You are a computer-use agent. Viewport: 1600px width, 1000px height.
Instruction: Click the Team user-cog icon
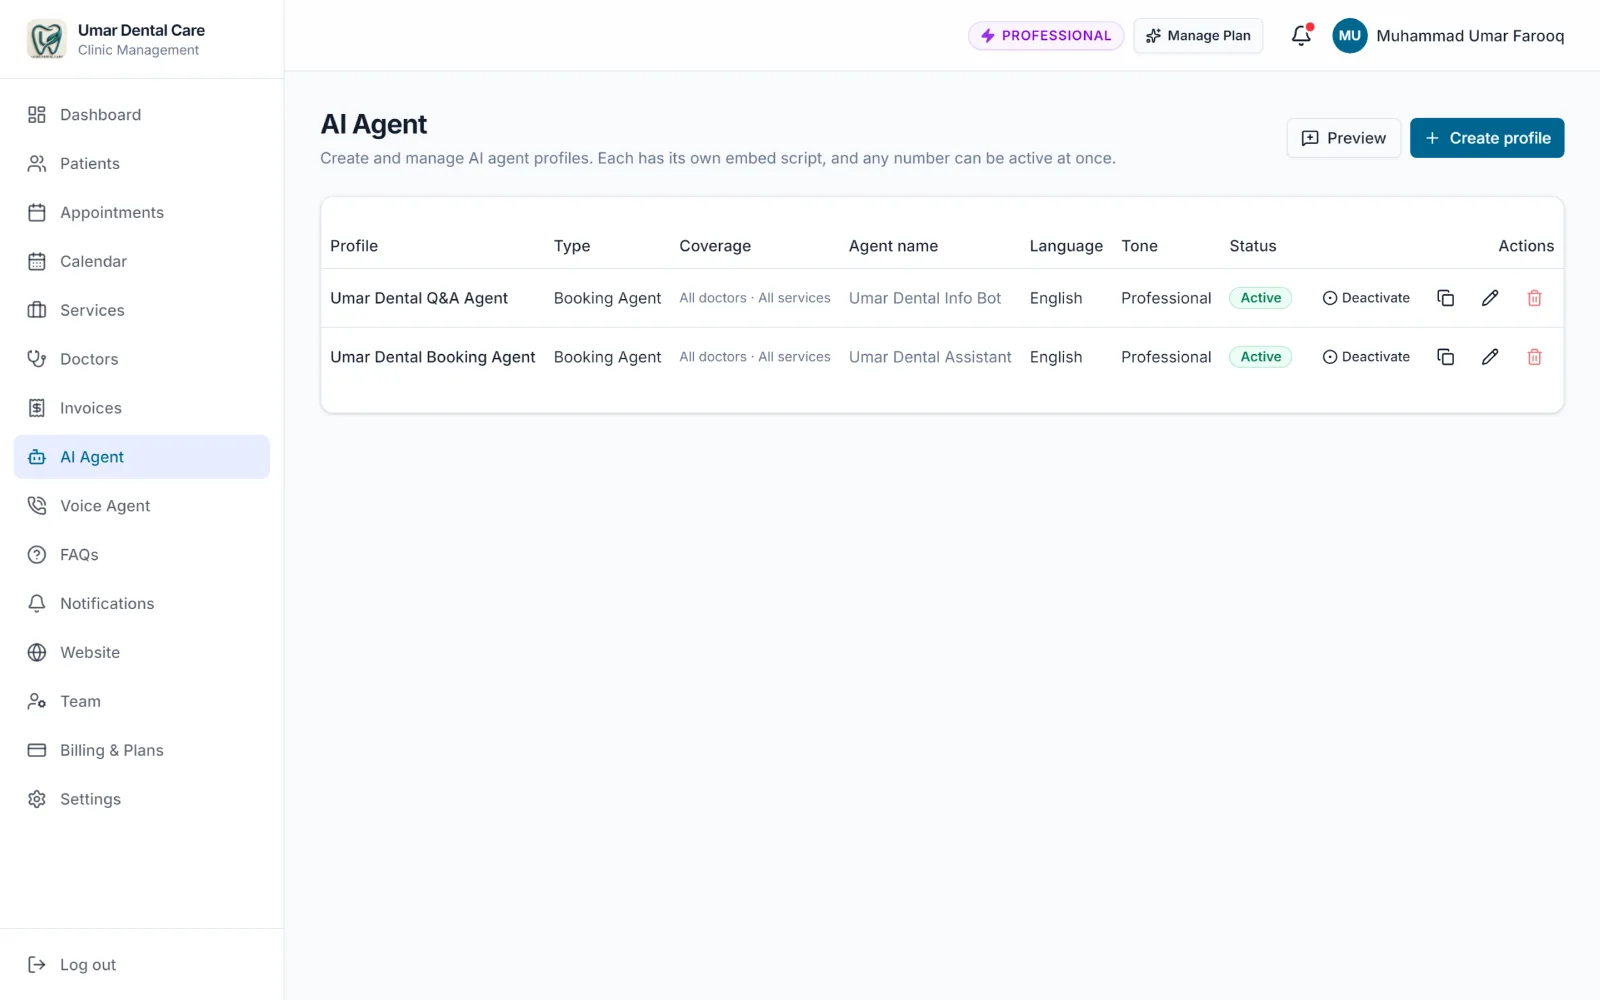coord(37,702)
